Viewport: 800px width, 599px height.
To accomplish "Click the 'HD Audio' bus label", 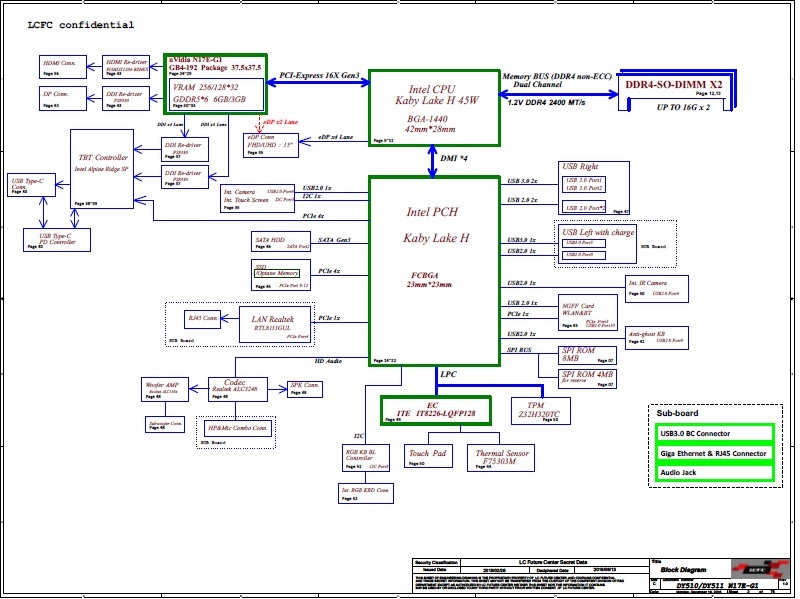I will (328, 361).
